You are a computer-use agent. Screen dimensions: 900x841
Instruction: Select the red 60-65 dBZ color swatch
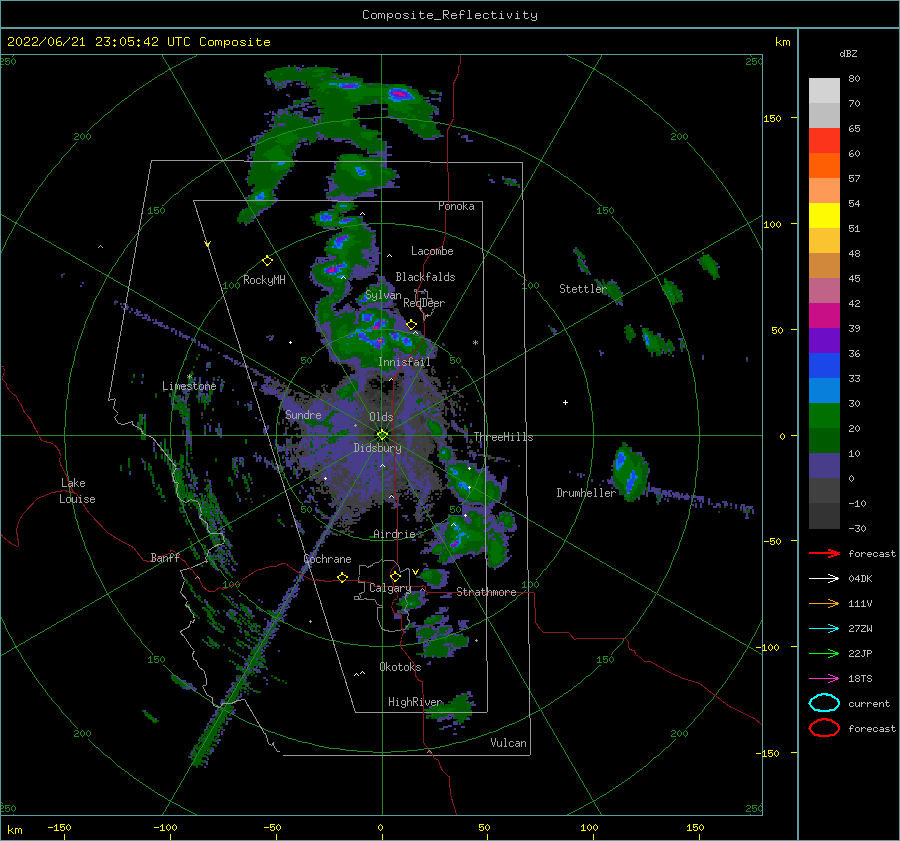824,141
